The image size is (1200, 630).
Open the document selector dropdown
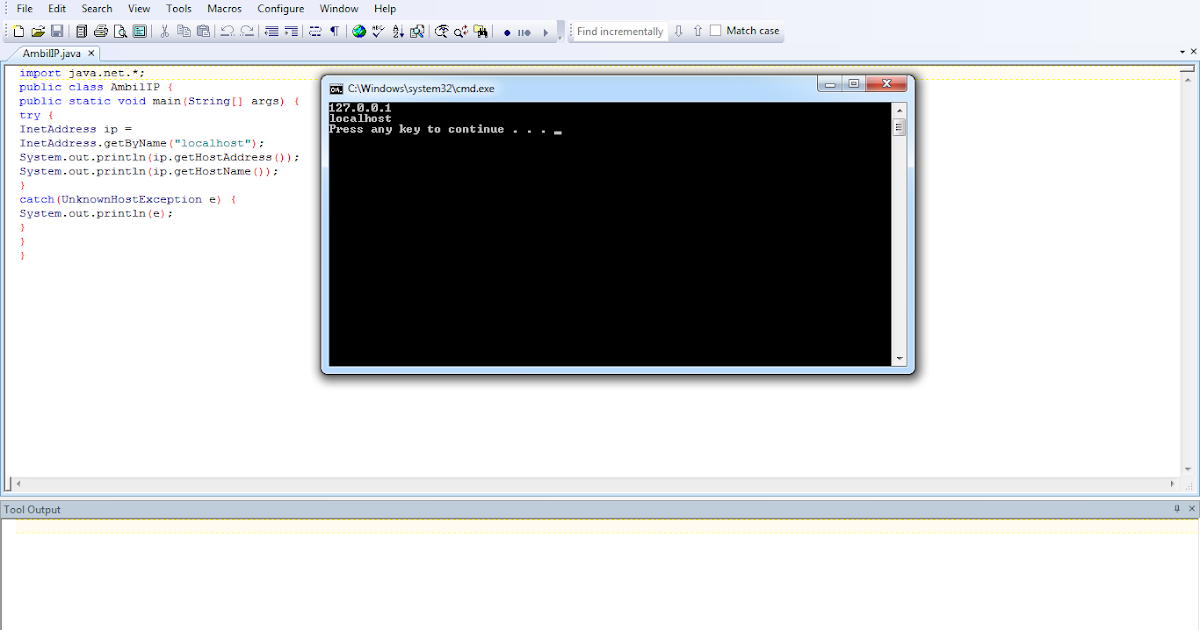(1184, 50)
